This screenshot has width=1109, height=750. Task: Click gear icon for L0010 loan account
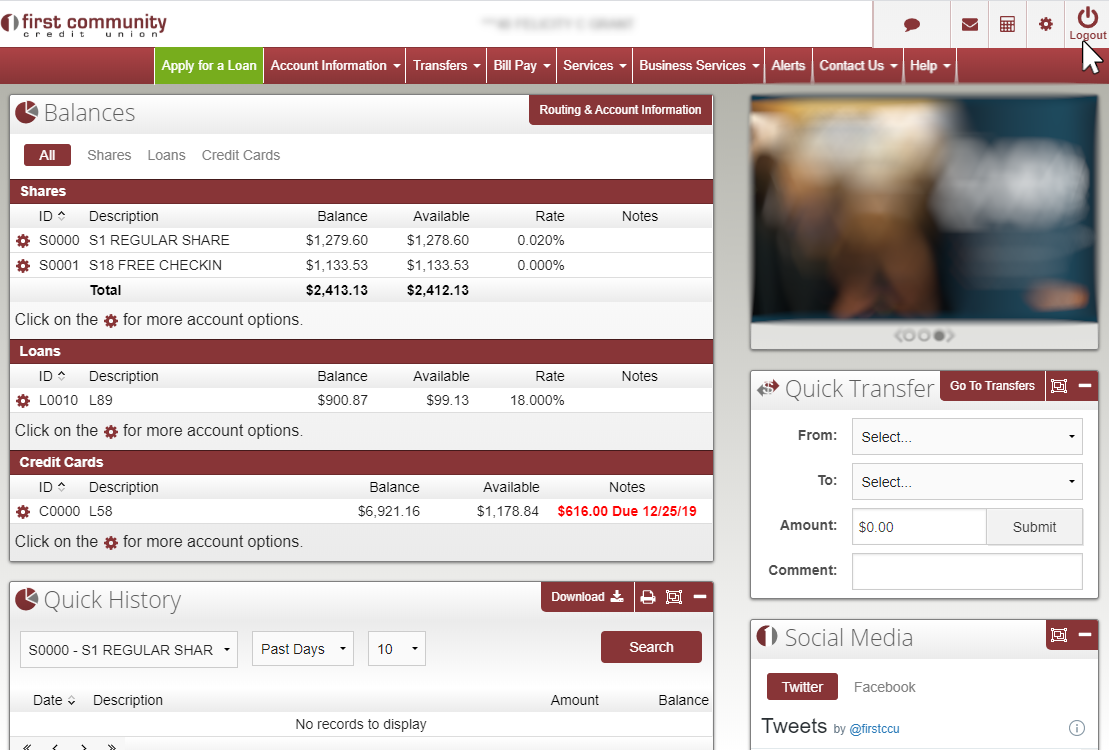click(23, 401)
